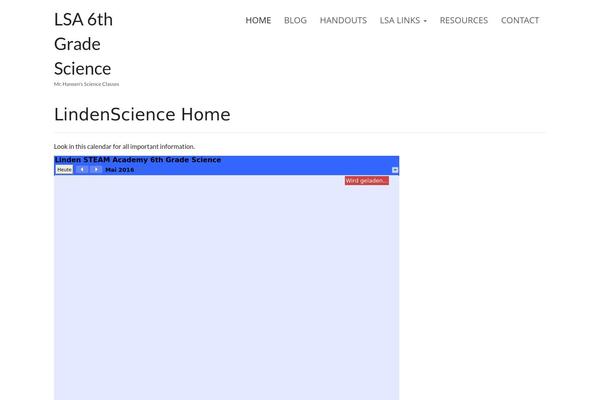Open the HANDOUTS page

click(343, 20)
